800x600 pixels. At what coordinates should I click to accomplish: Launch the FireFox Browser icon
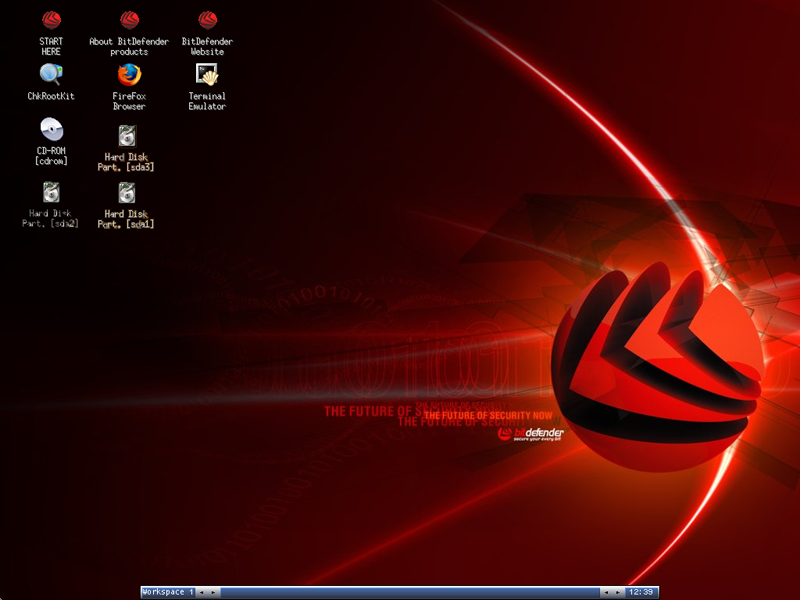point(129,75)
